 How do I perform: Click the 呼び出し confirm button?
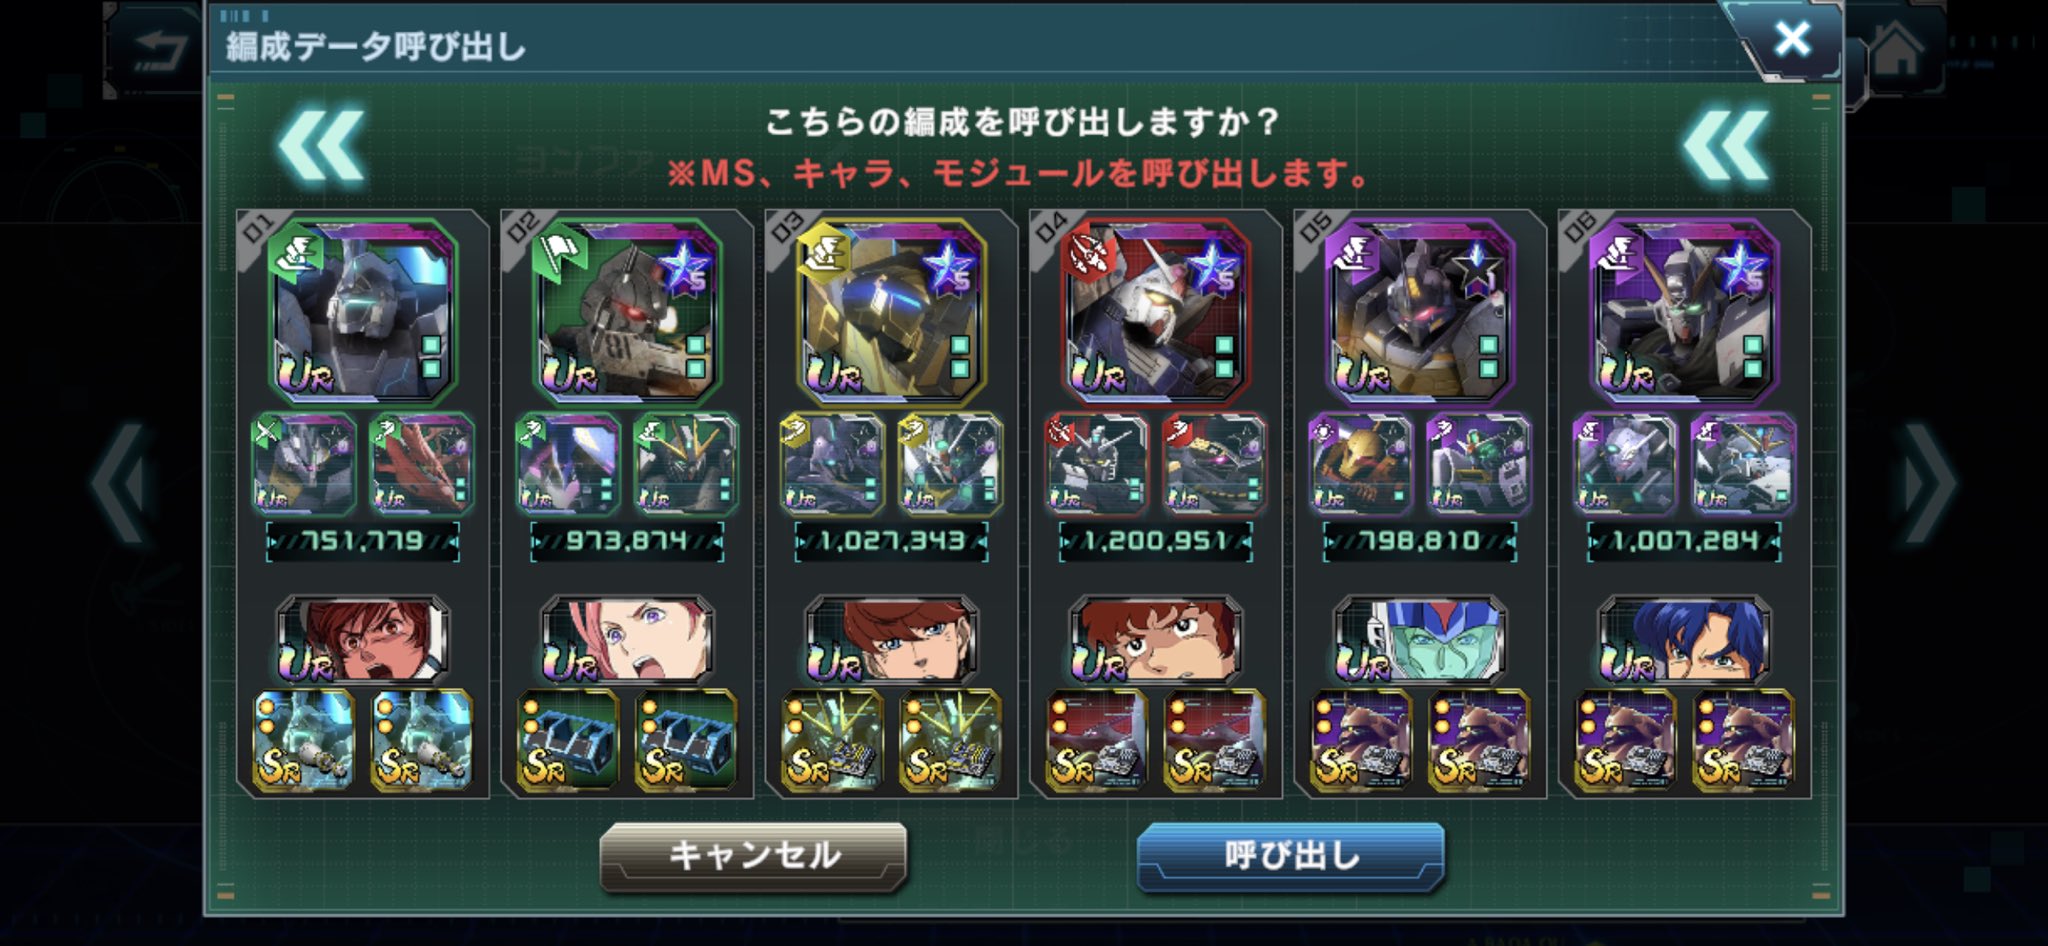pos(1290,856)
